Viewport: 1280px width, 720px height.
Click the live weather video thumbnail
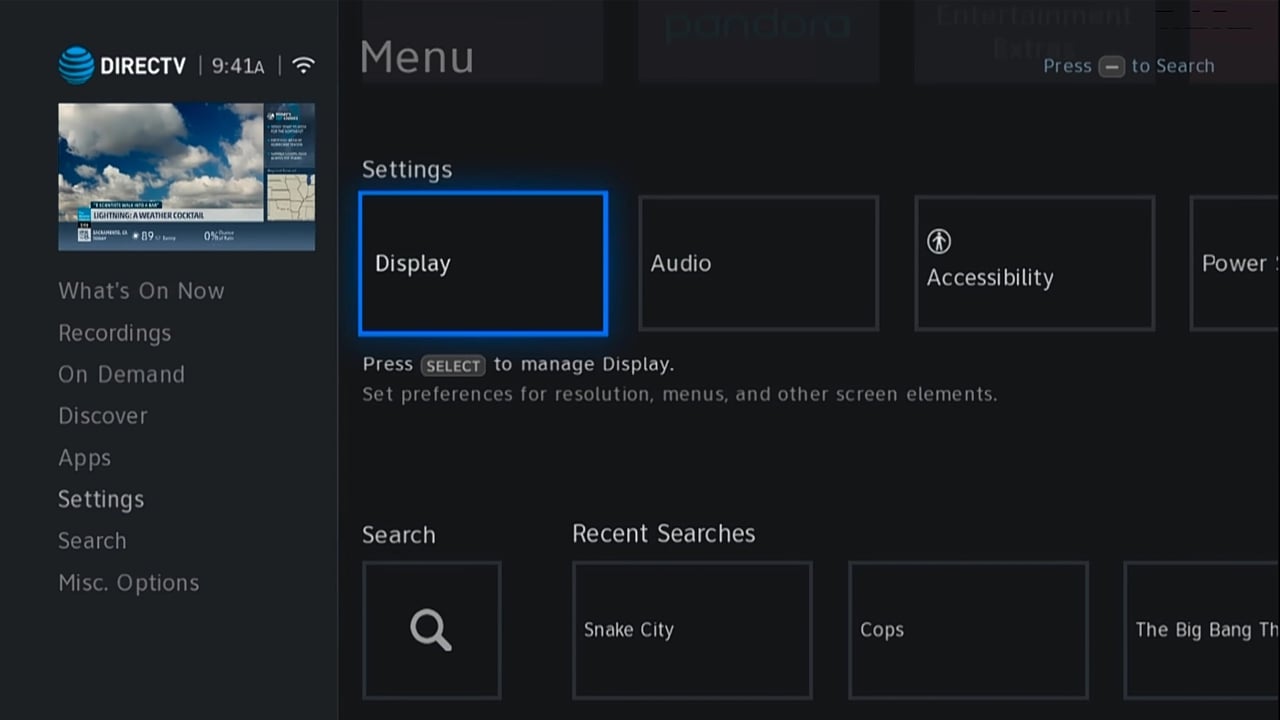(x=186, y=176)
